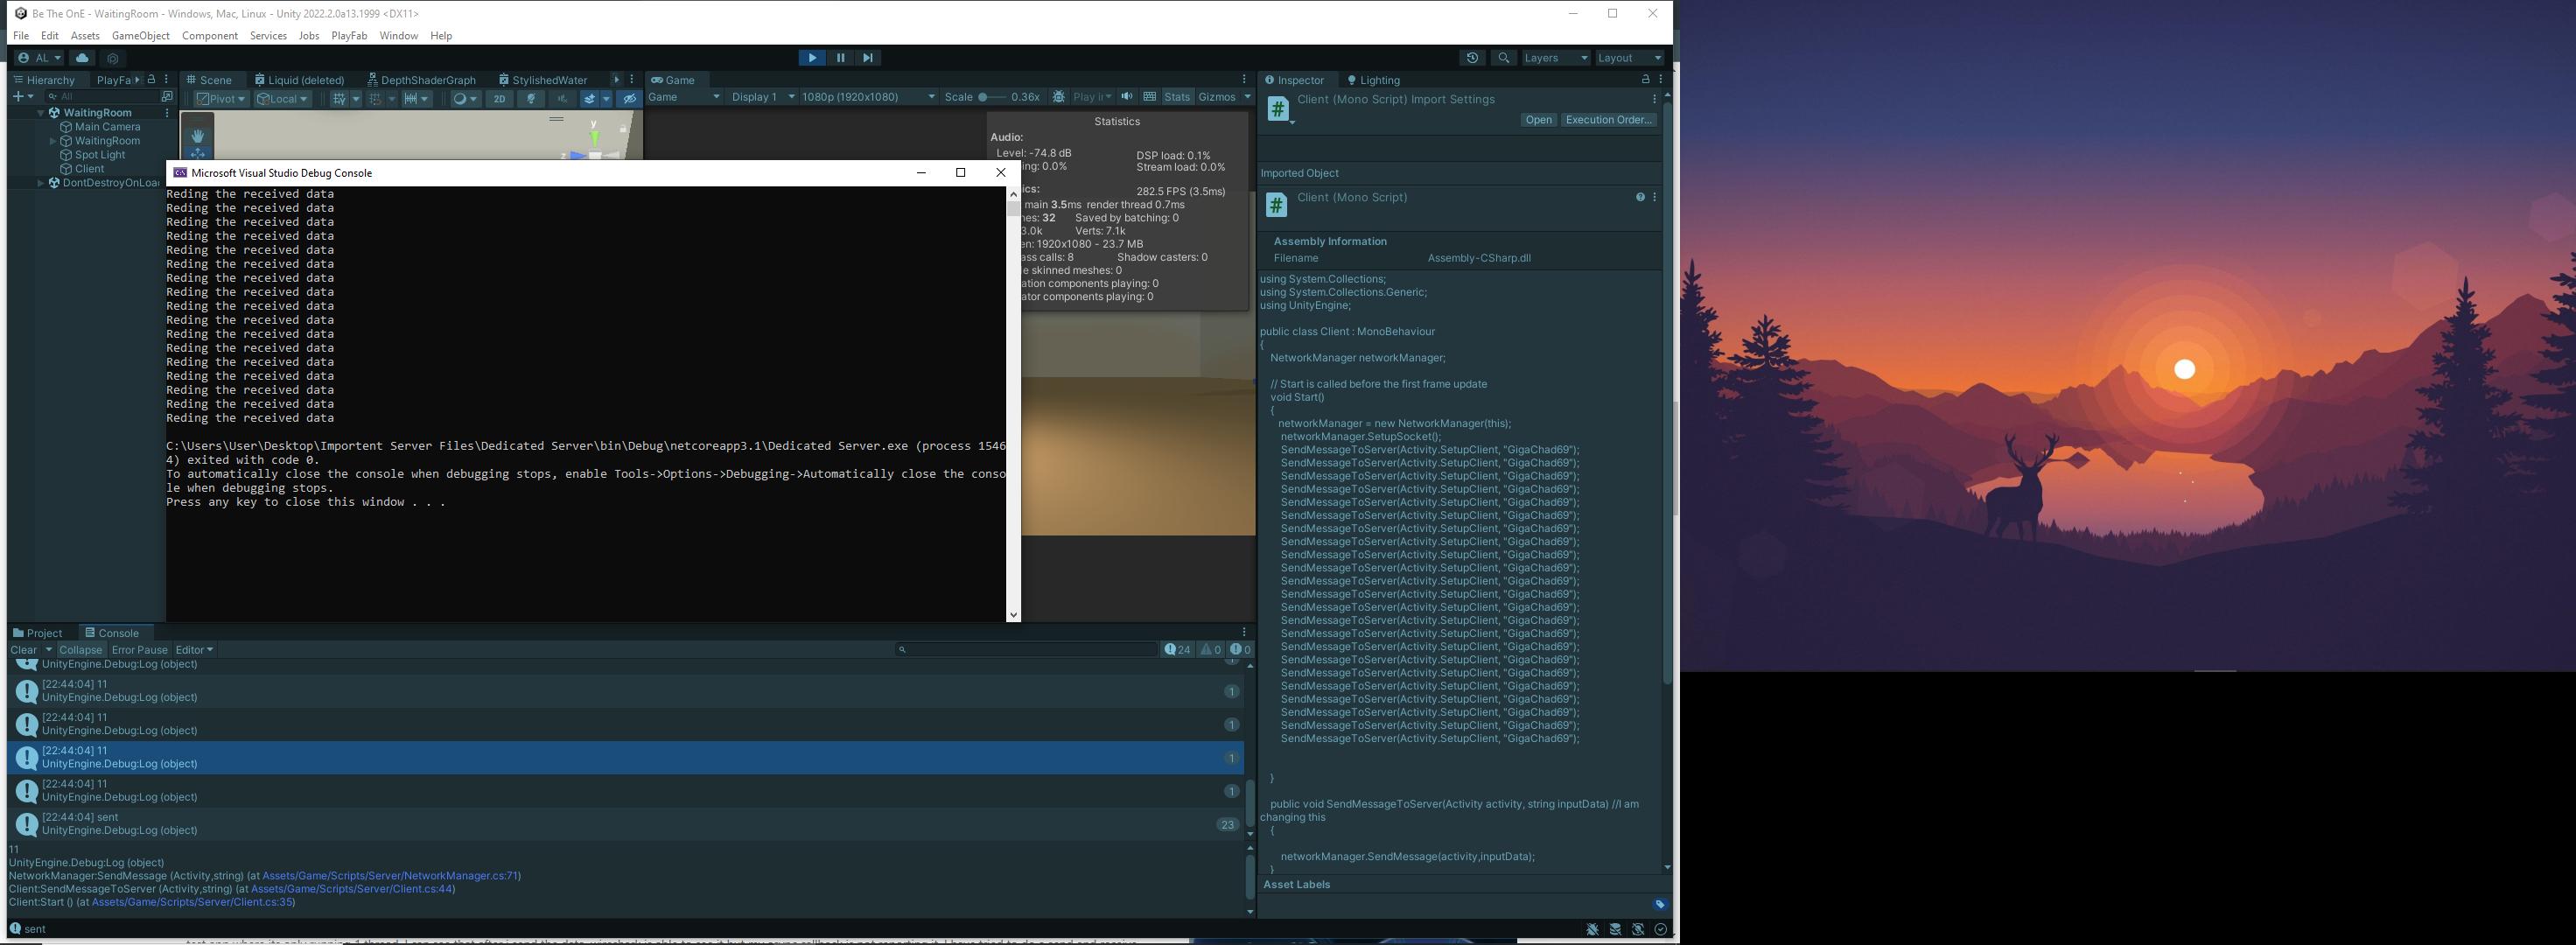2576x945 pixels.
Task: Collapse the WaitingRoom scene root
Action: tap(41, 113)
